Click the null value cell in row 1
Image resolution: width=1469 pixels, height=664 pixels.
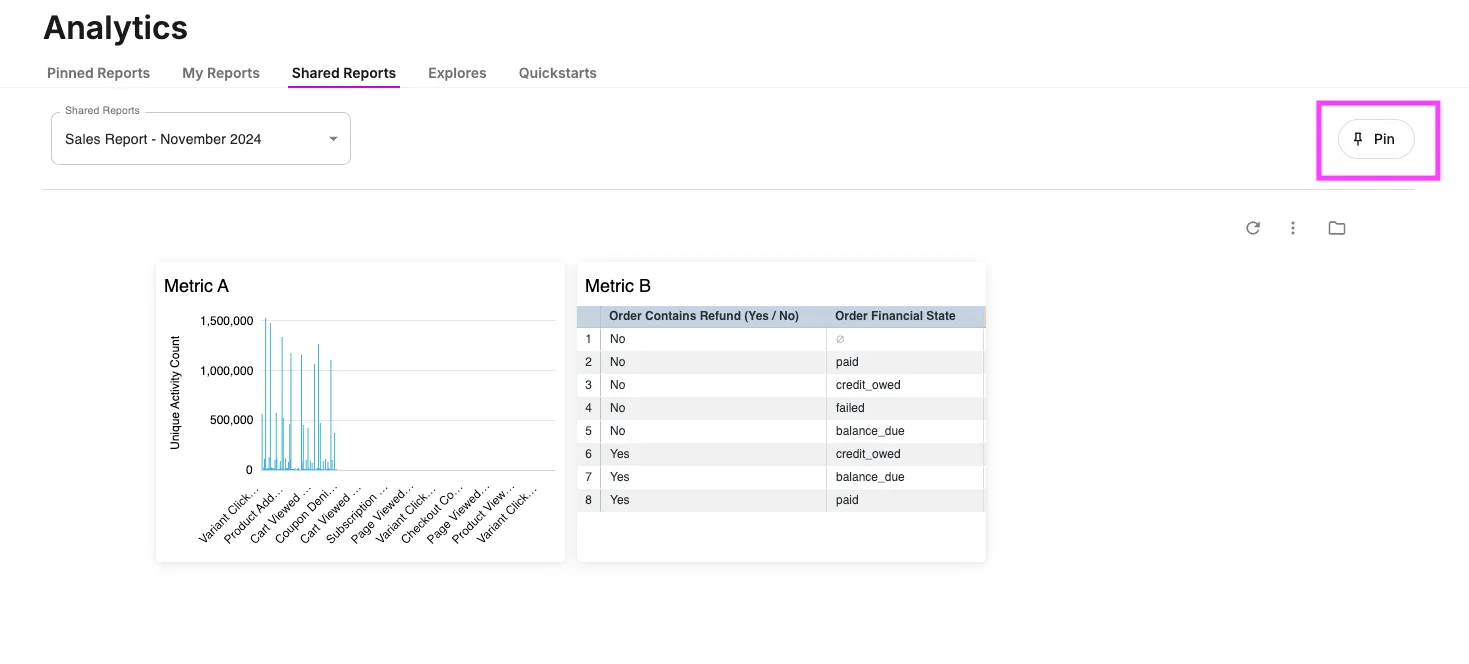905,339
